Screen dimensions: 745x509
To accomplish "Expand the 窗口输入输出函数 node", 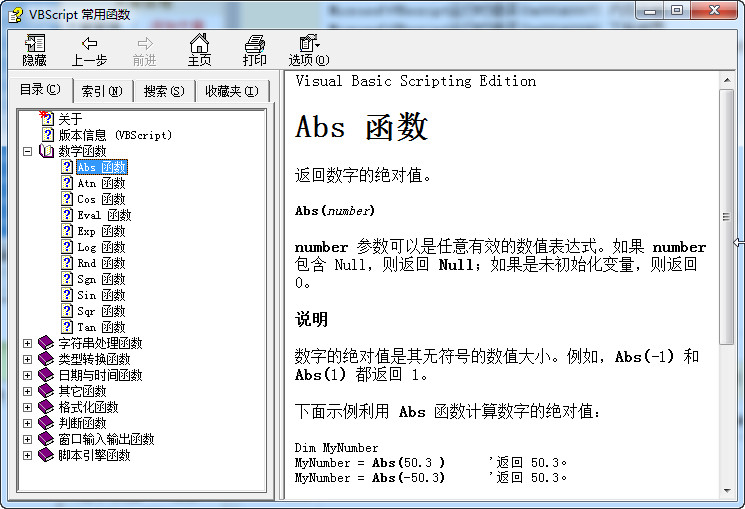I will (x=28, y=439).
